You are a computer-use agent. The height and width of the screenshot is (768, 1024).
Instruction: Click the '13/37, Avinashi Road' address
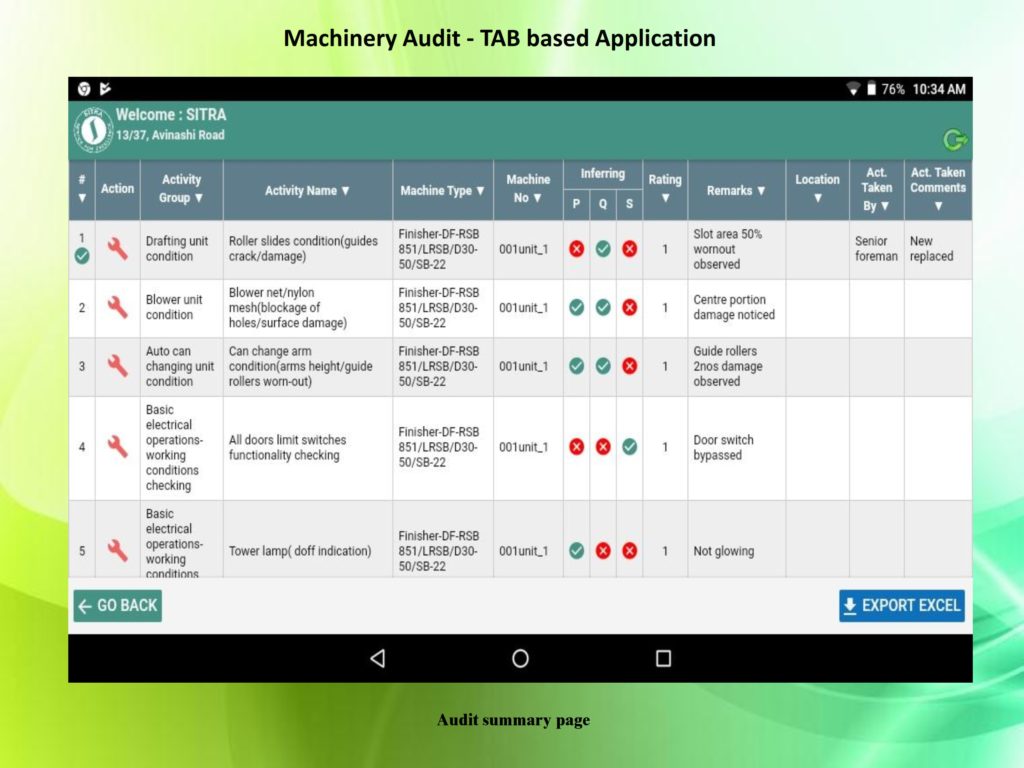tap(170, 135)
